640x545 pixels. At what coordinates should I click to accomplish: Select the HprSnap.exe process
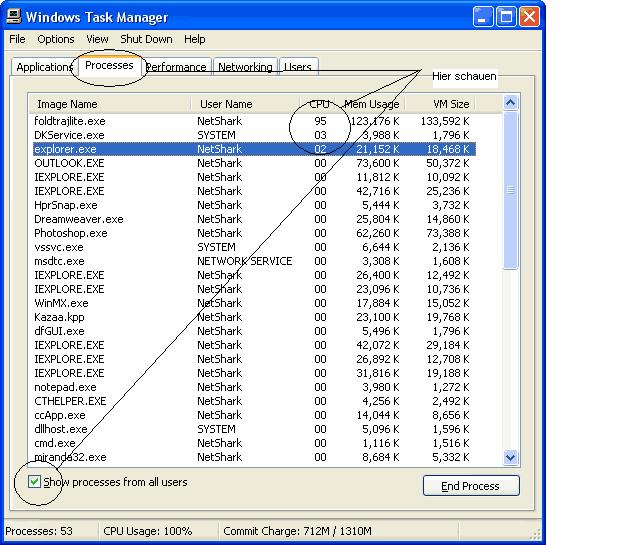tap(254, 205)
